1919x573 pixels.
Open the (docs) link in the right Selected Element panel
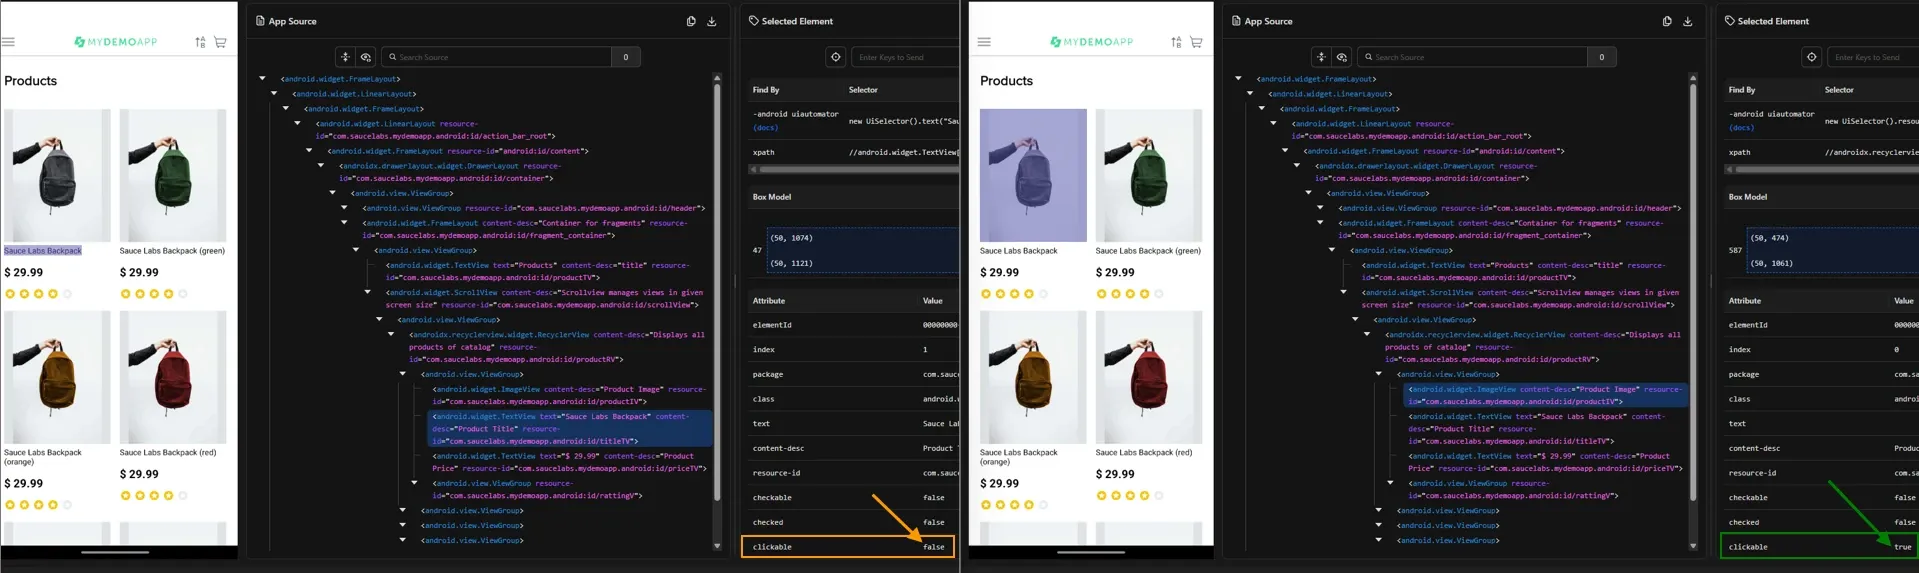pos(1741,128)
